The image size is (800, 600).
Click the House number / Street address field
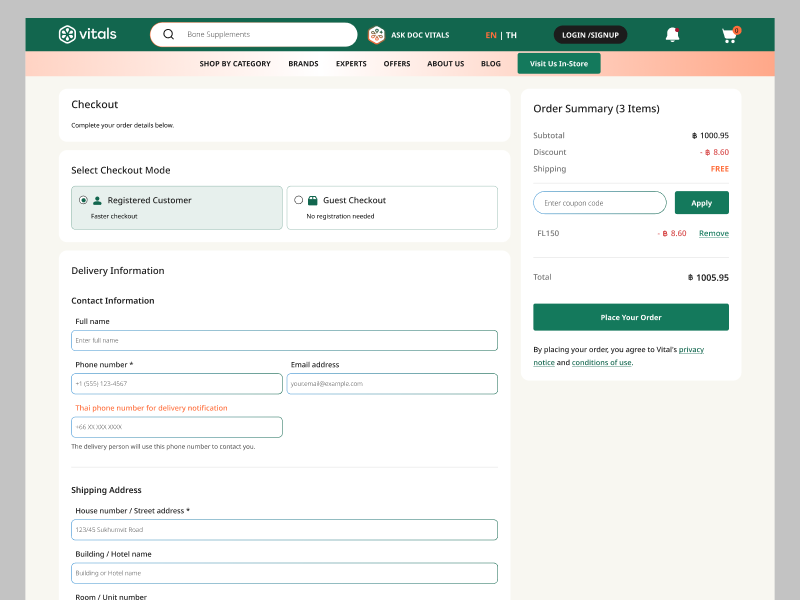(284, 530)
